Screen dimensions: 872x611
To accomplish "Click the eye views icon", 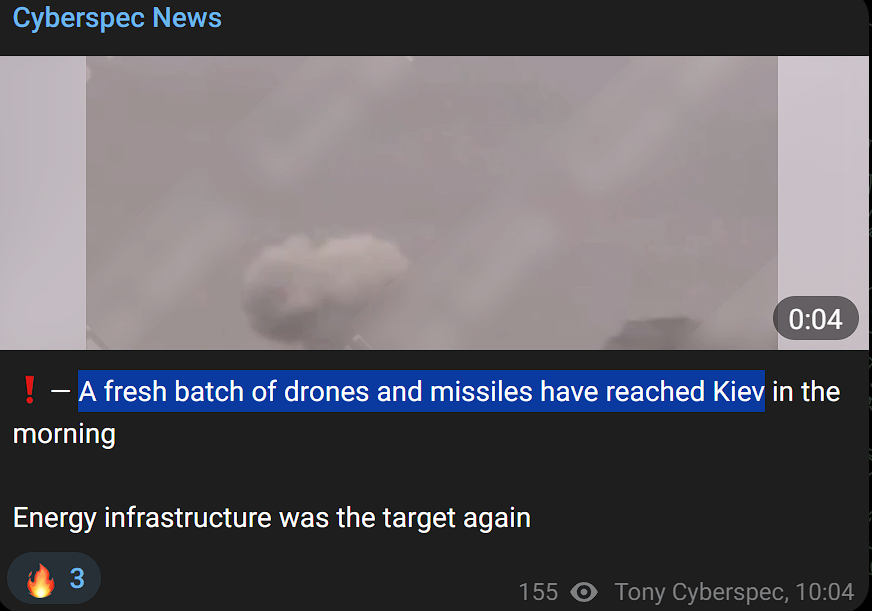I will (x=584, y=592).
